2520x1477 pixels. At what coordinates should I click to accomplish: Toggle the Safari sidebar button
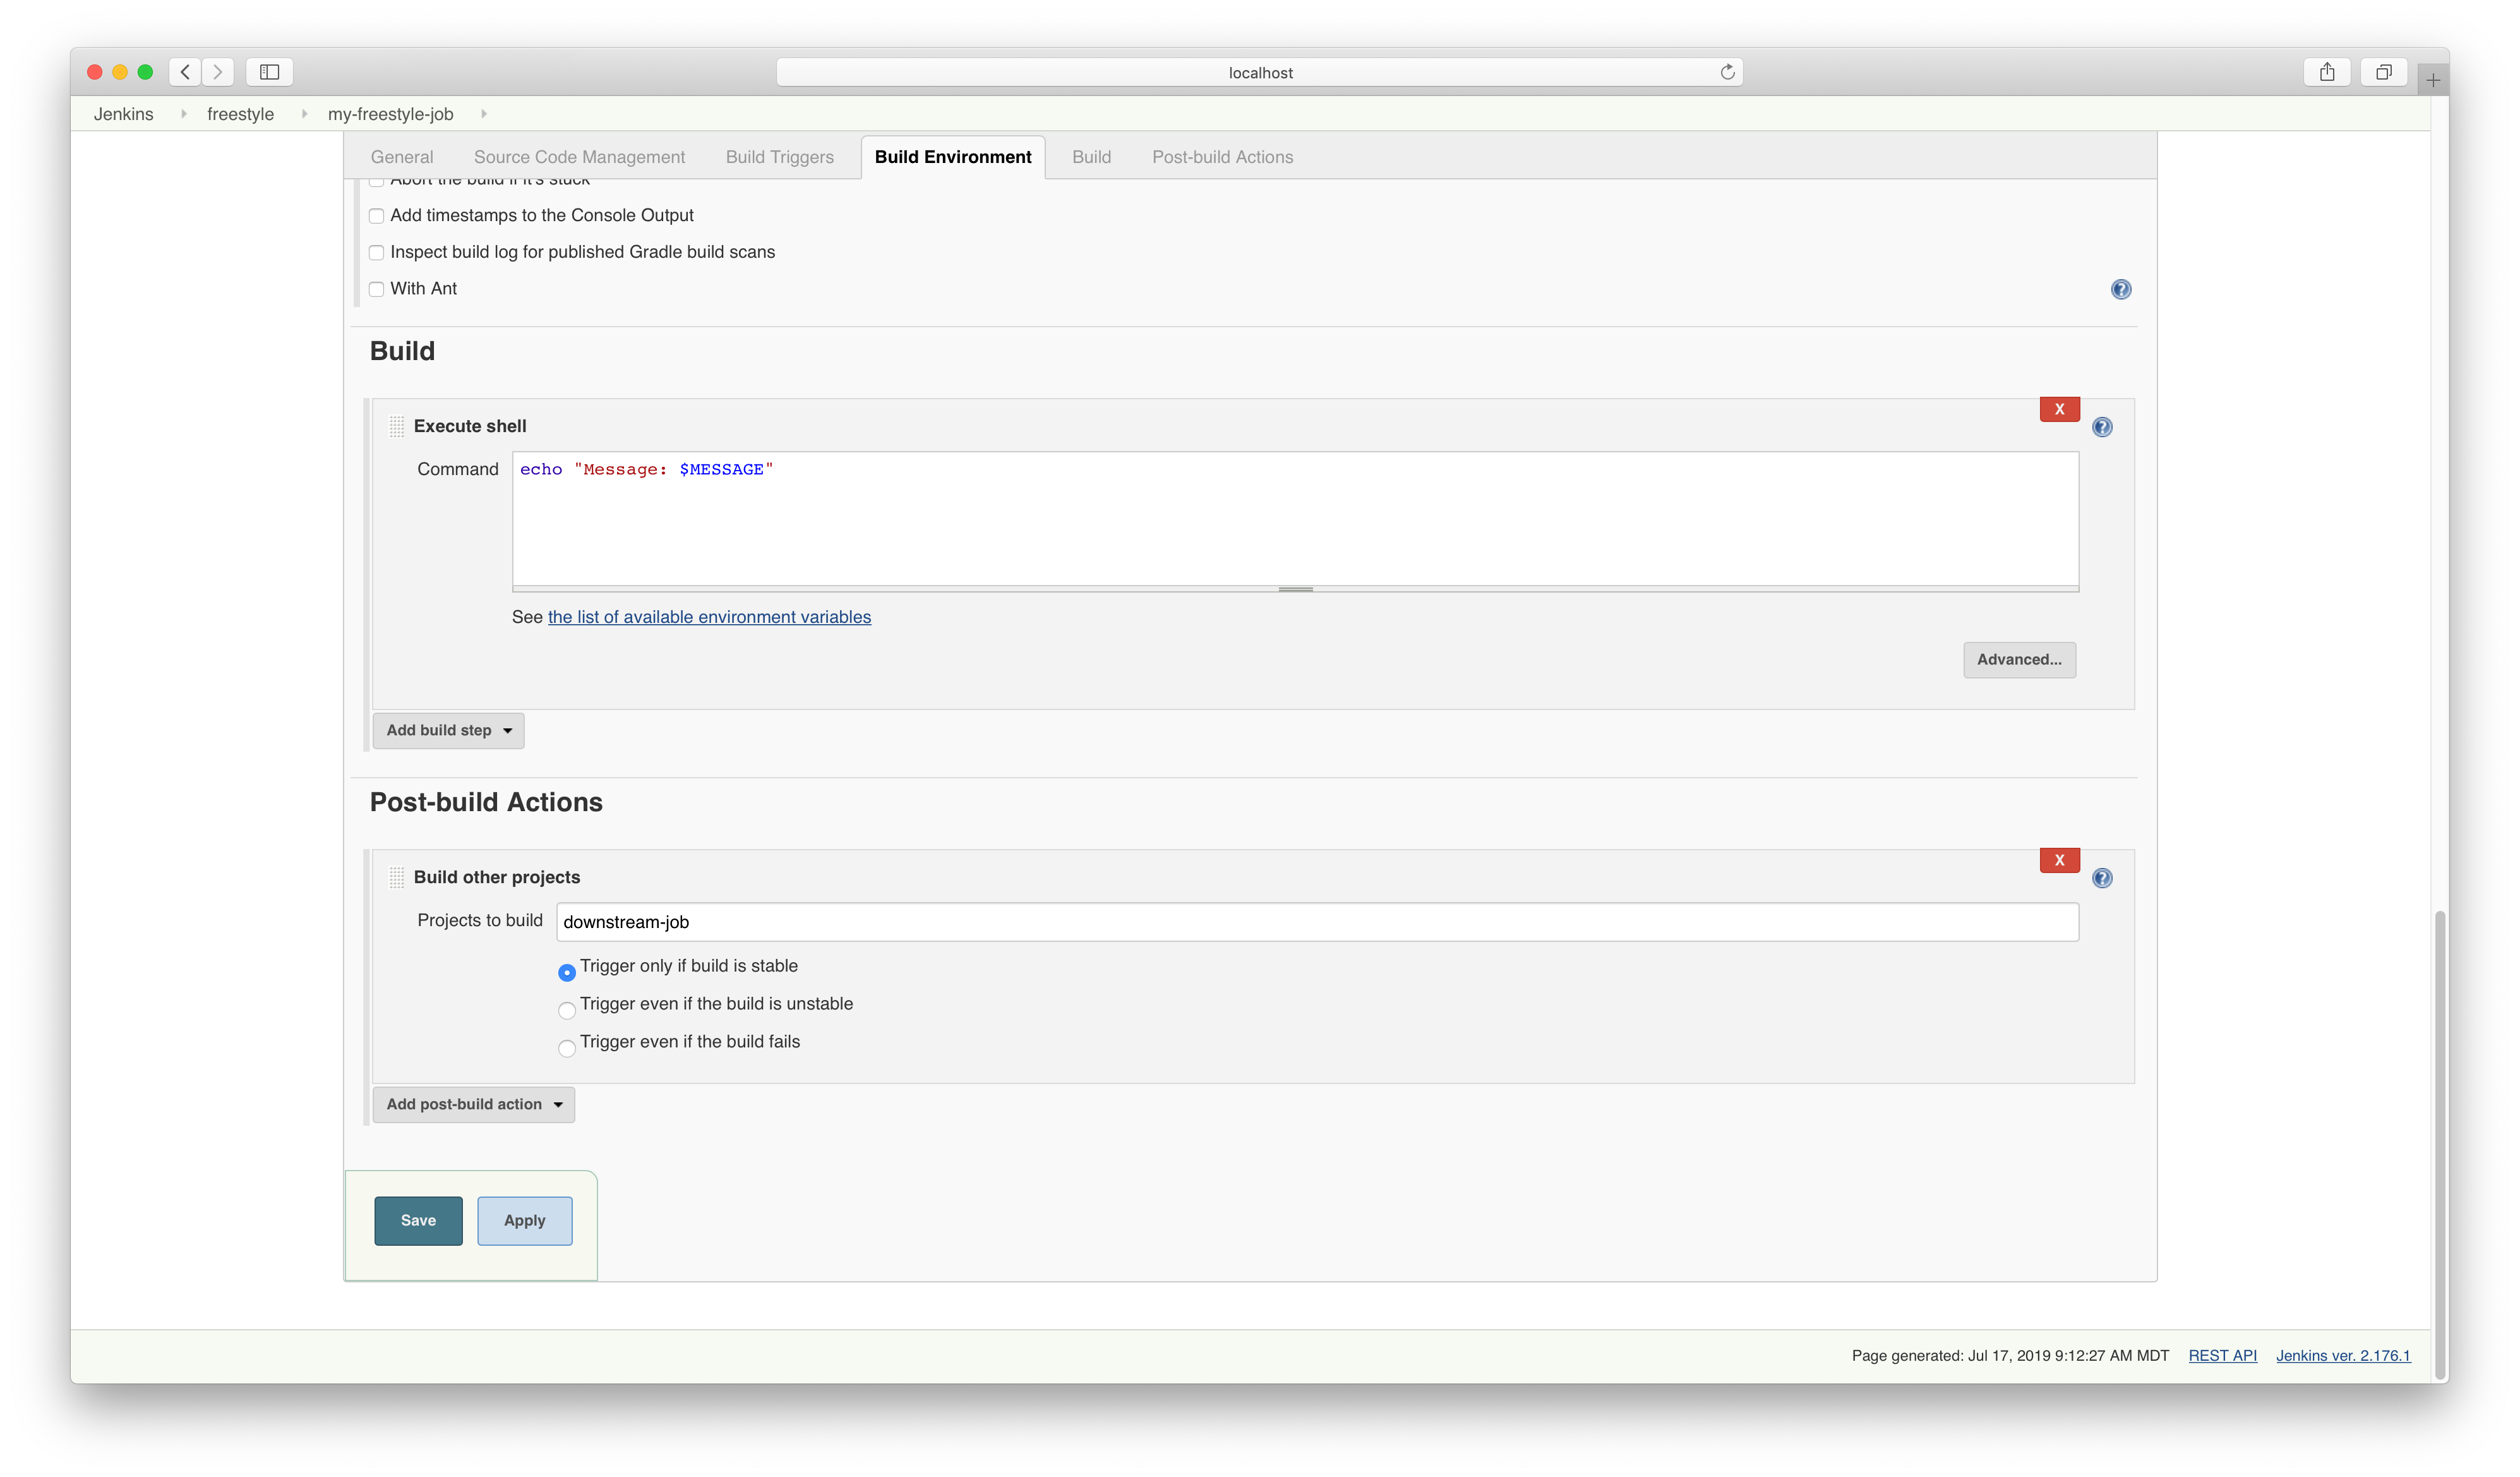[x=269, y=72]
